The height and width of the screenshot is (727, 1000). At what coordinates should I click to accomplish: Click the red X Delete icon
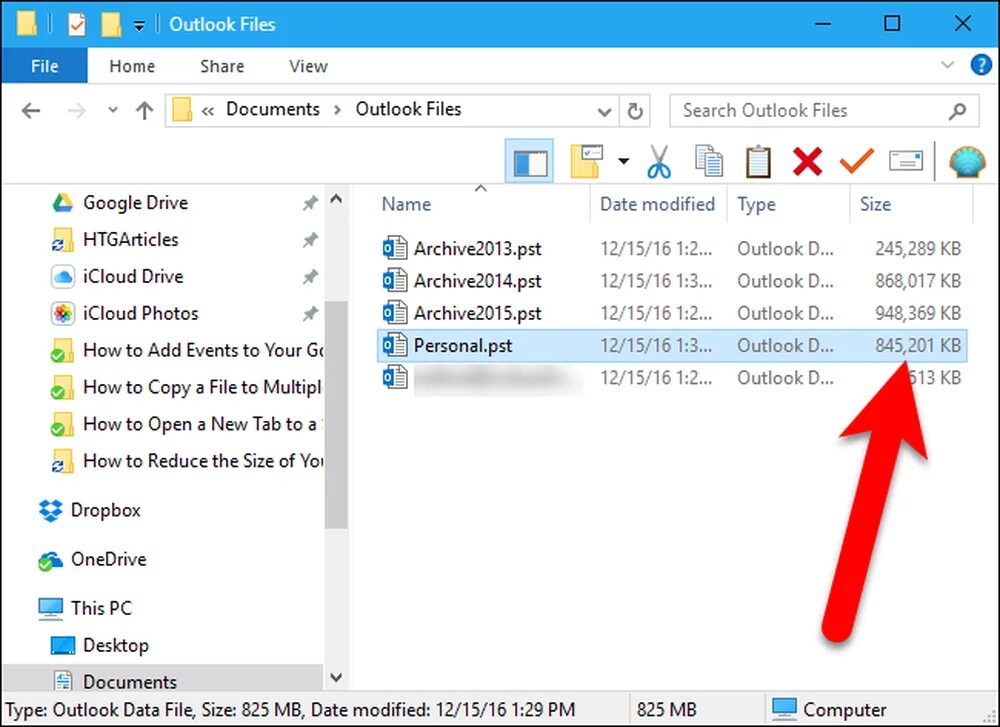tap(807, 161)
